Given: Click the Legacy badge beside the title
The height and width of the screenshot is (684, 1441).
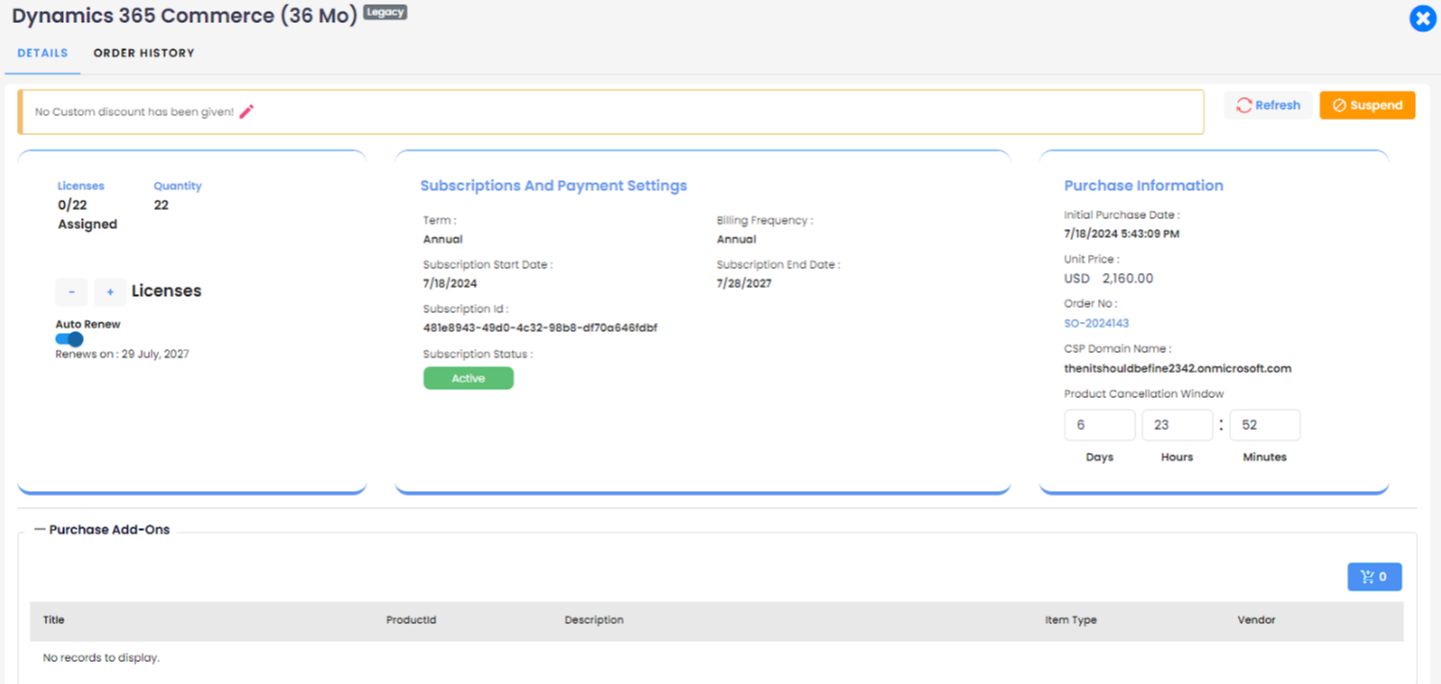Looking at the screenshot, I should pyautogui.click(x=385, y=13).
